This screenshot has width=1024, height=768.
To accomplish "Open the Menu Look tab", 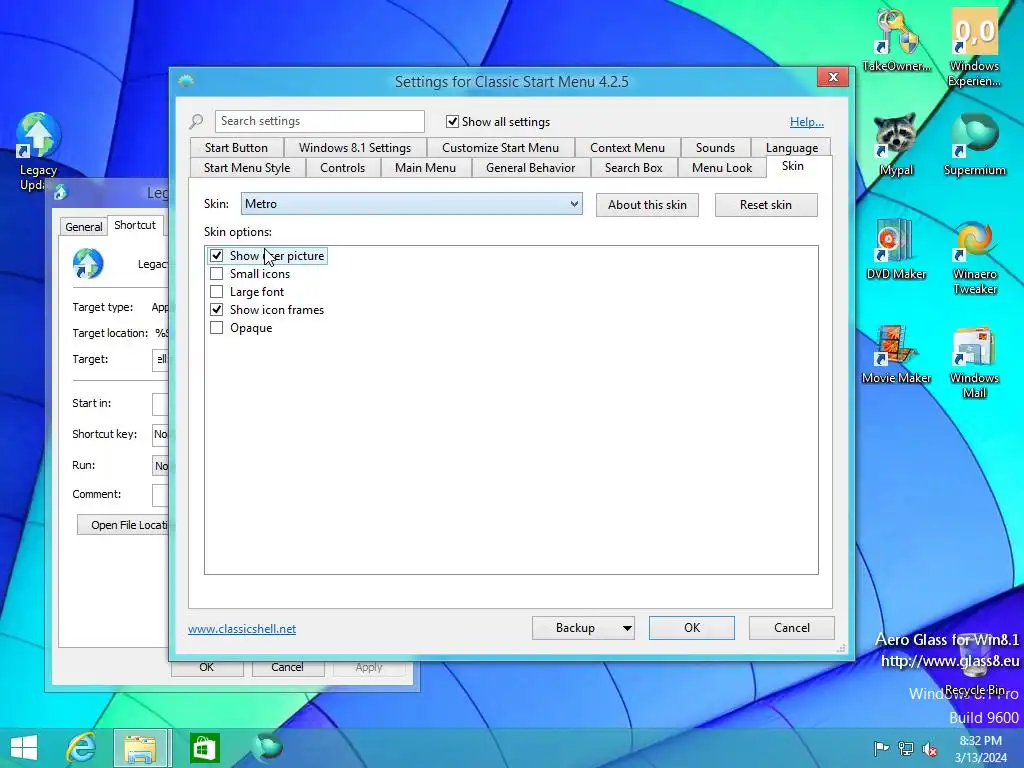I will click(722, 168).
